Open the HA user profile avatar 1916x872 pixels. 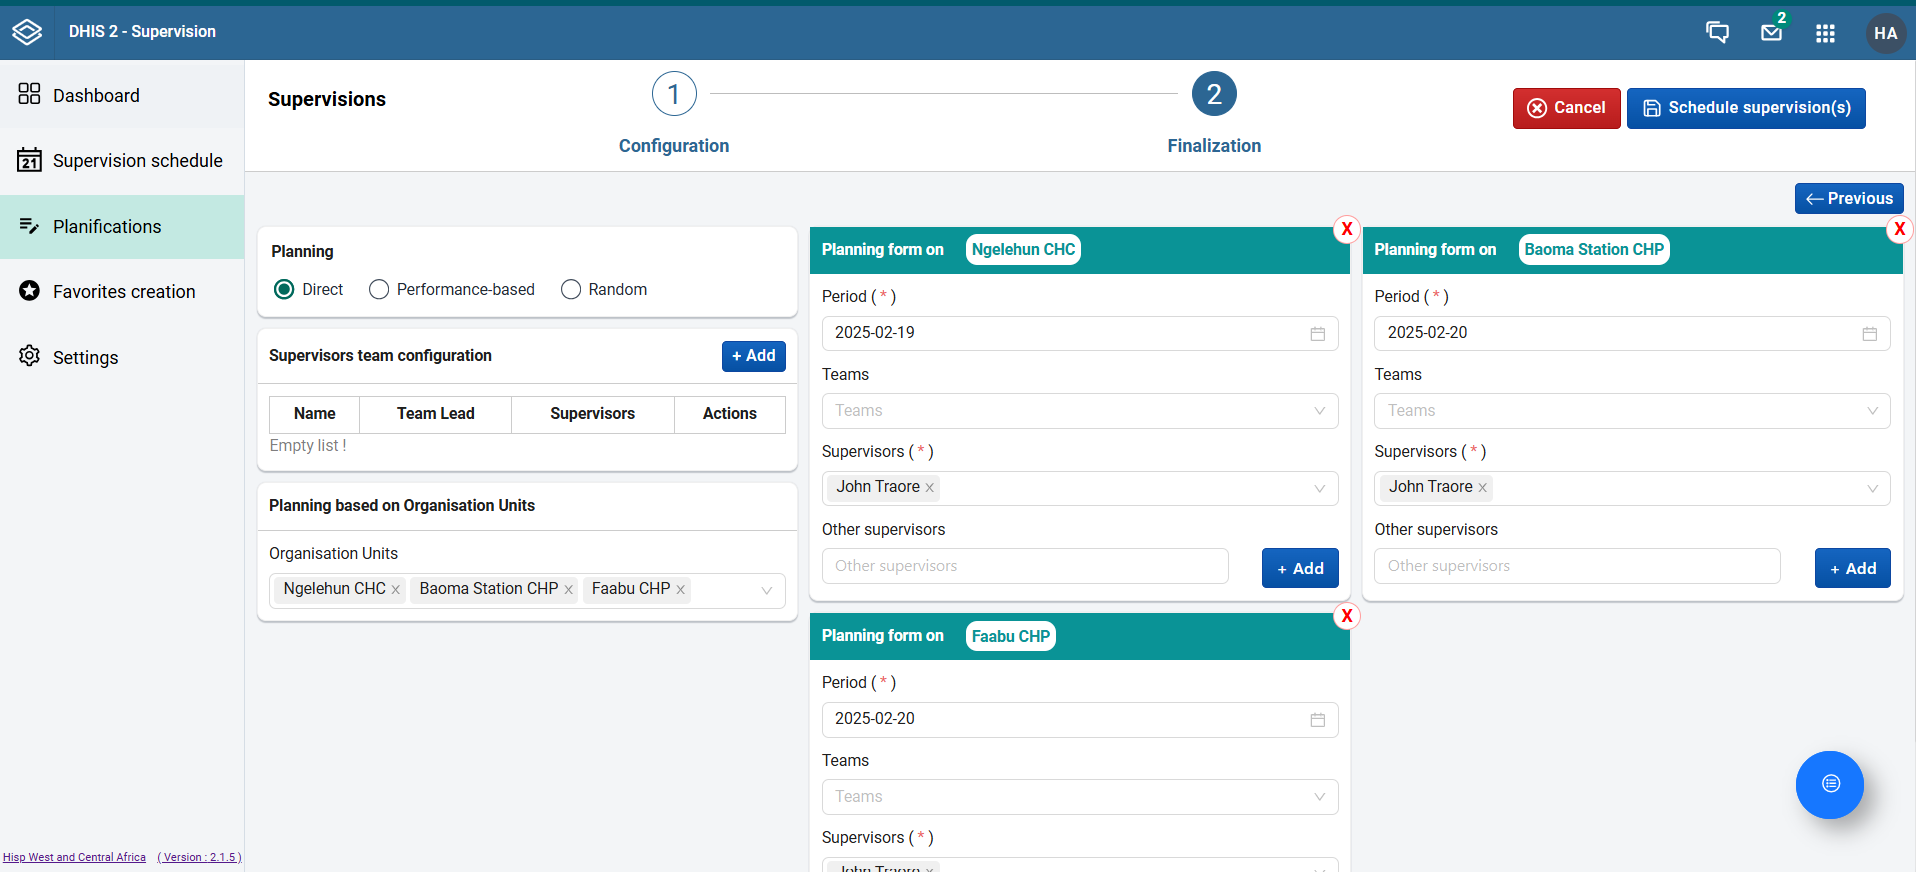click(x=1885, y=33)
